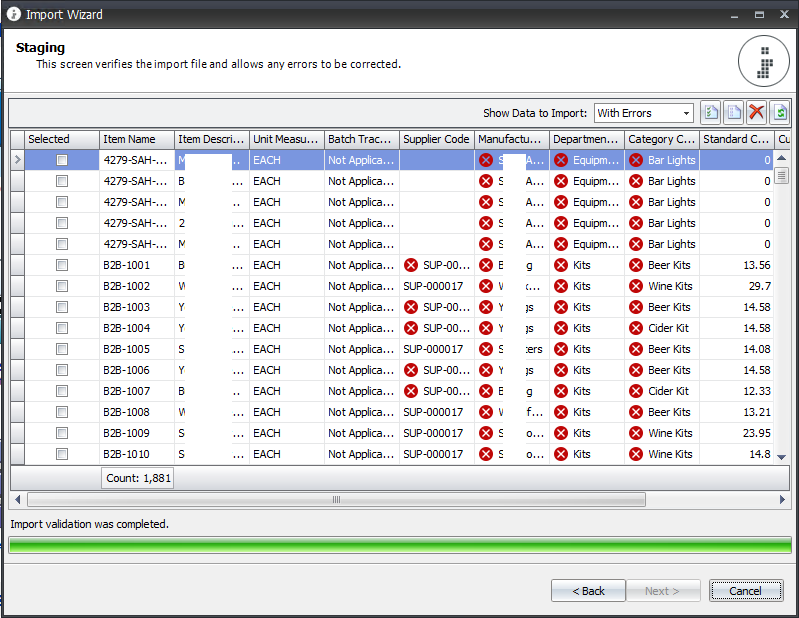
Task: Click the horizontal scrollbar right arrow
Action: tap(782, 499)
